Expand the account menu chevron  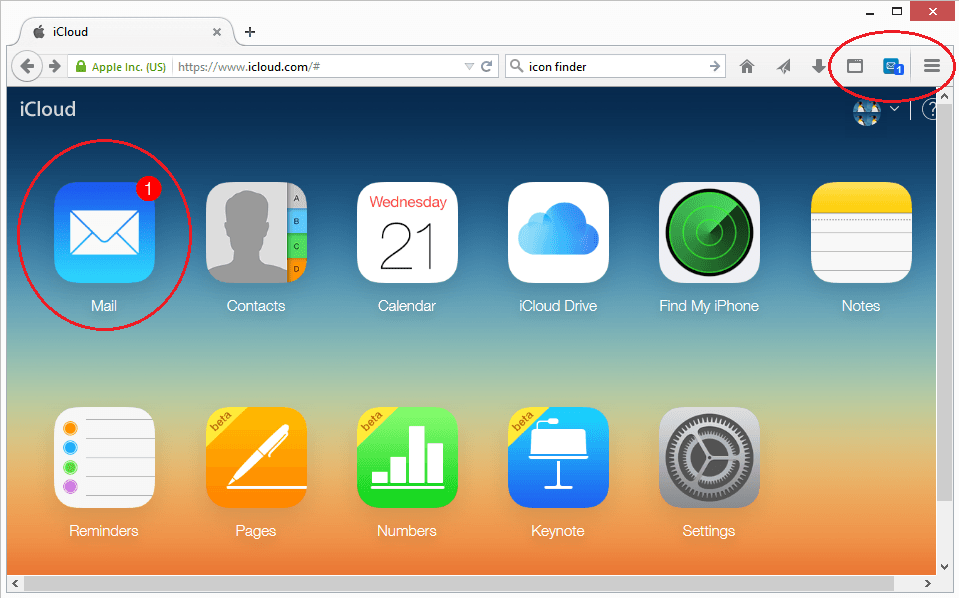click(894, 109)
